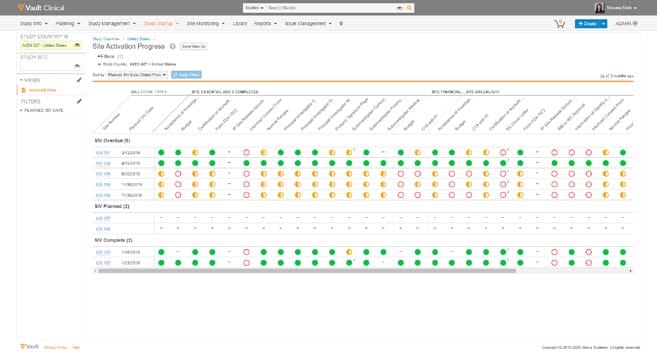The image size is (657, 362).
Task: Click the right arrow of horizontal scrollbar
Action: pos(631,271)
